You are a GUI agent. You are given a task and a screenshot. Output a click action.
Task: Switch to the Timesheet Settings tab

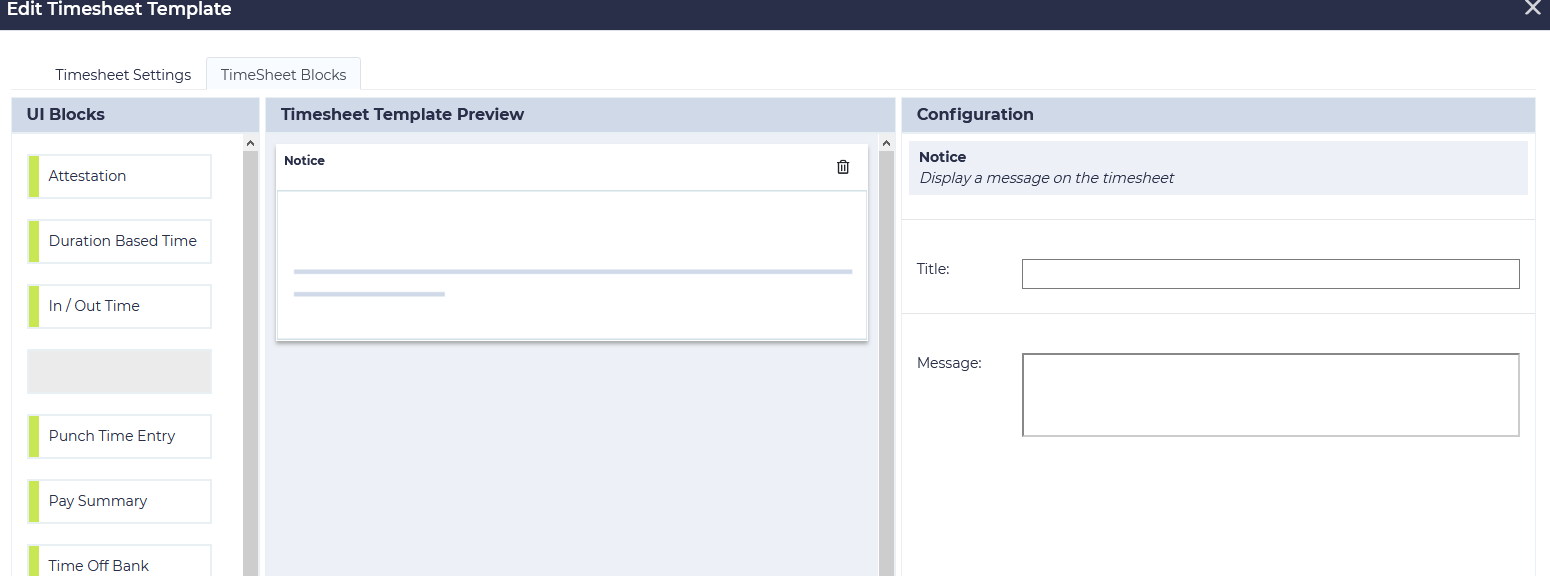[123, 75]
